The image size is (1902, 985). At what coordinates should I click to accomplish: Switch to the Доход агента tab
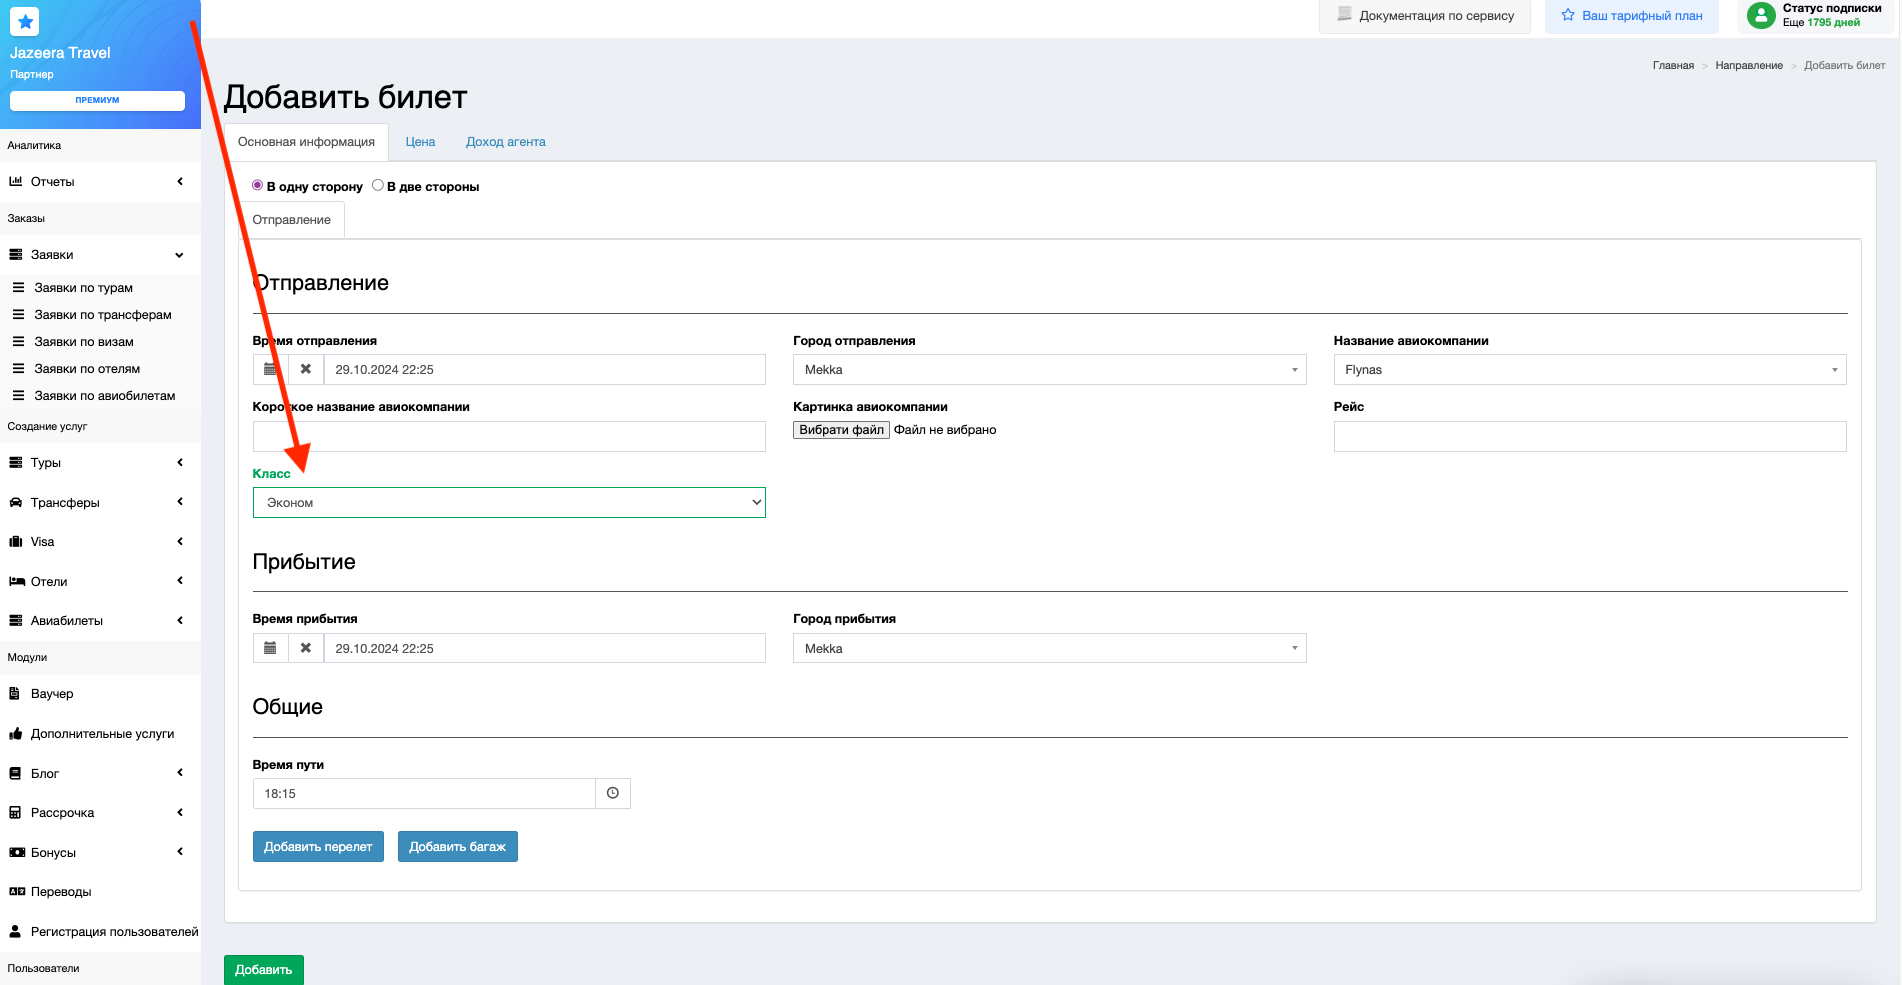(506, 142)
